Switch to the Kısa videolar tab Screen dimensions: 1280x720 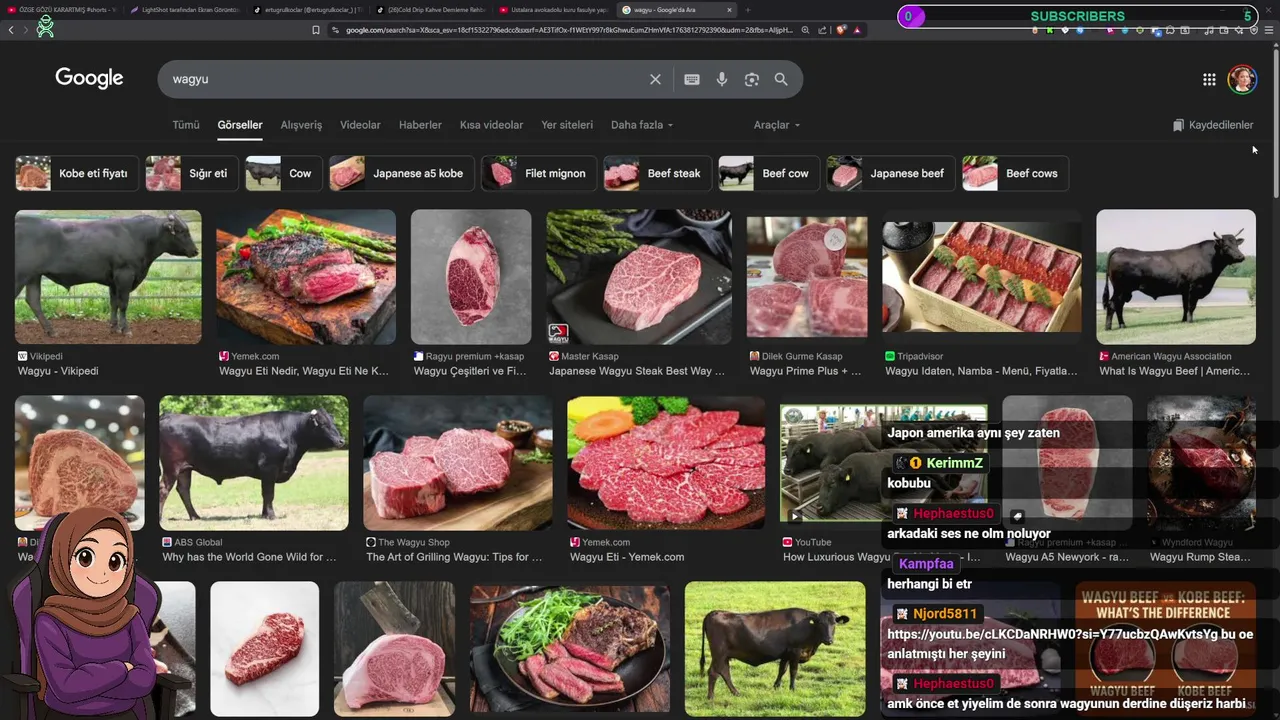coord(491,125)
